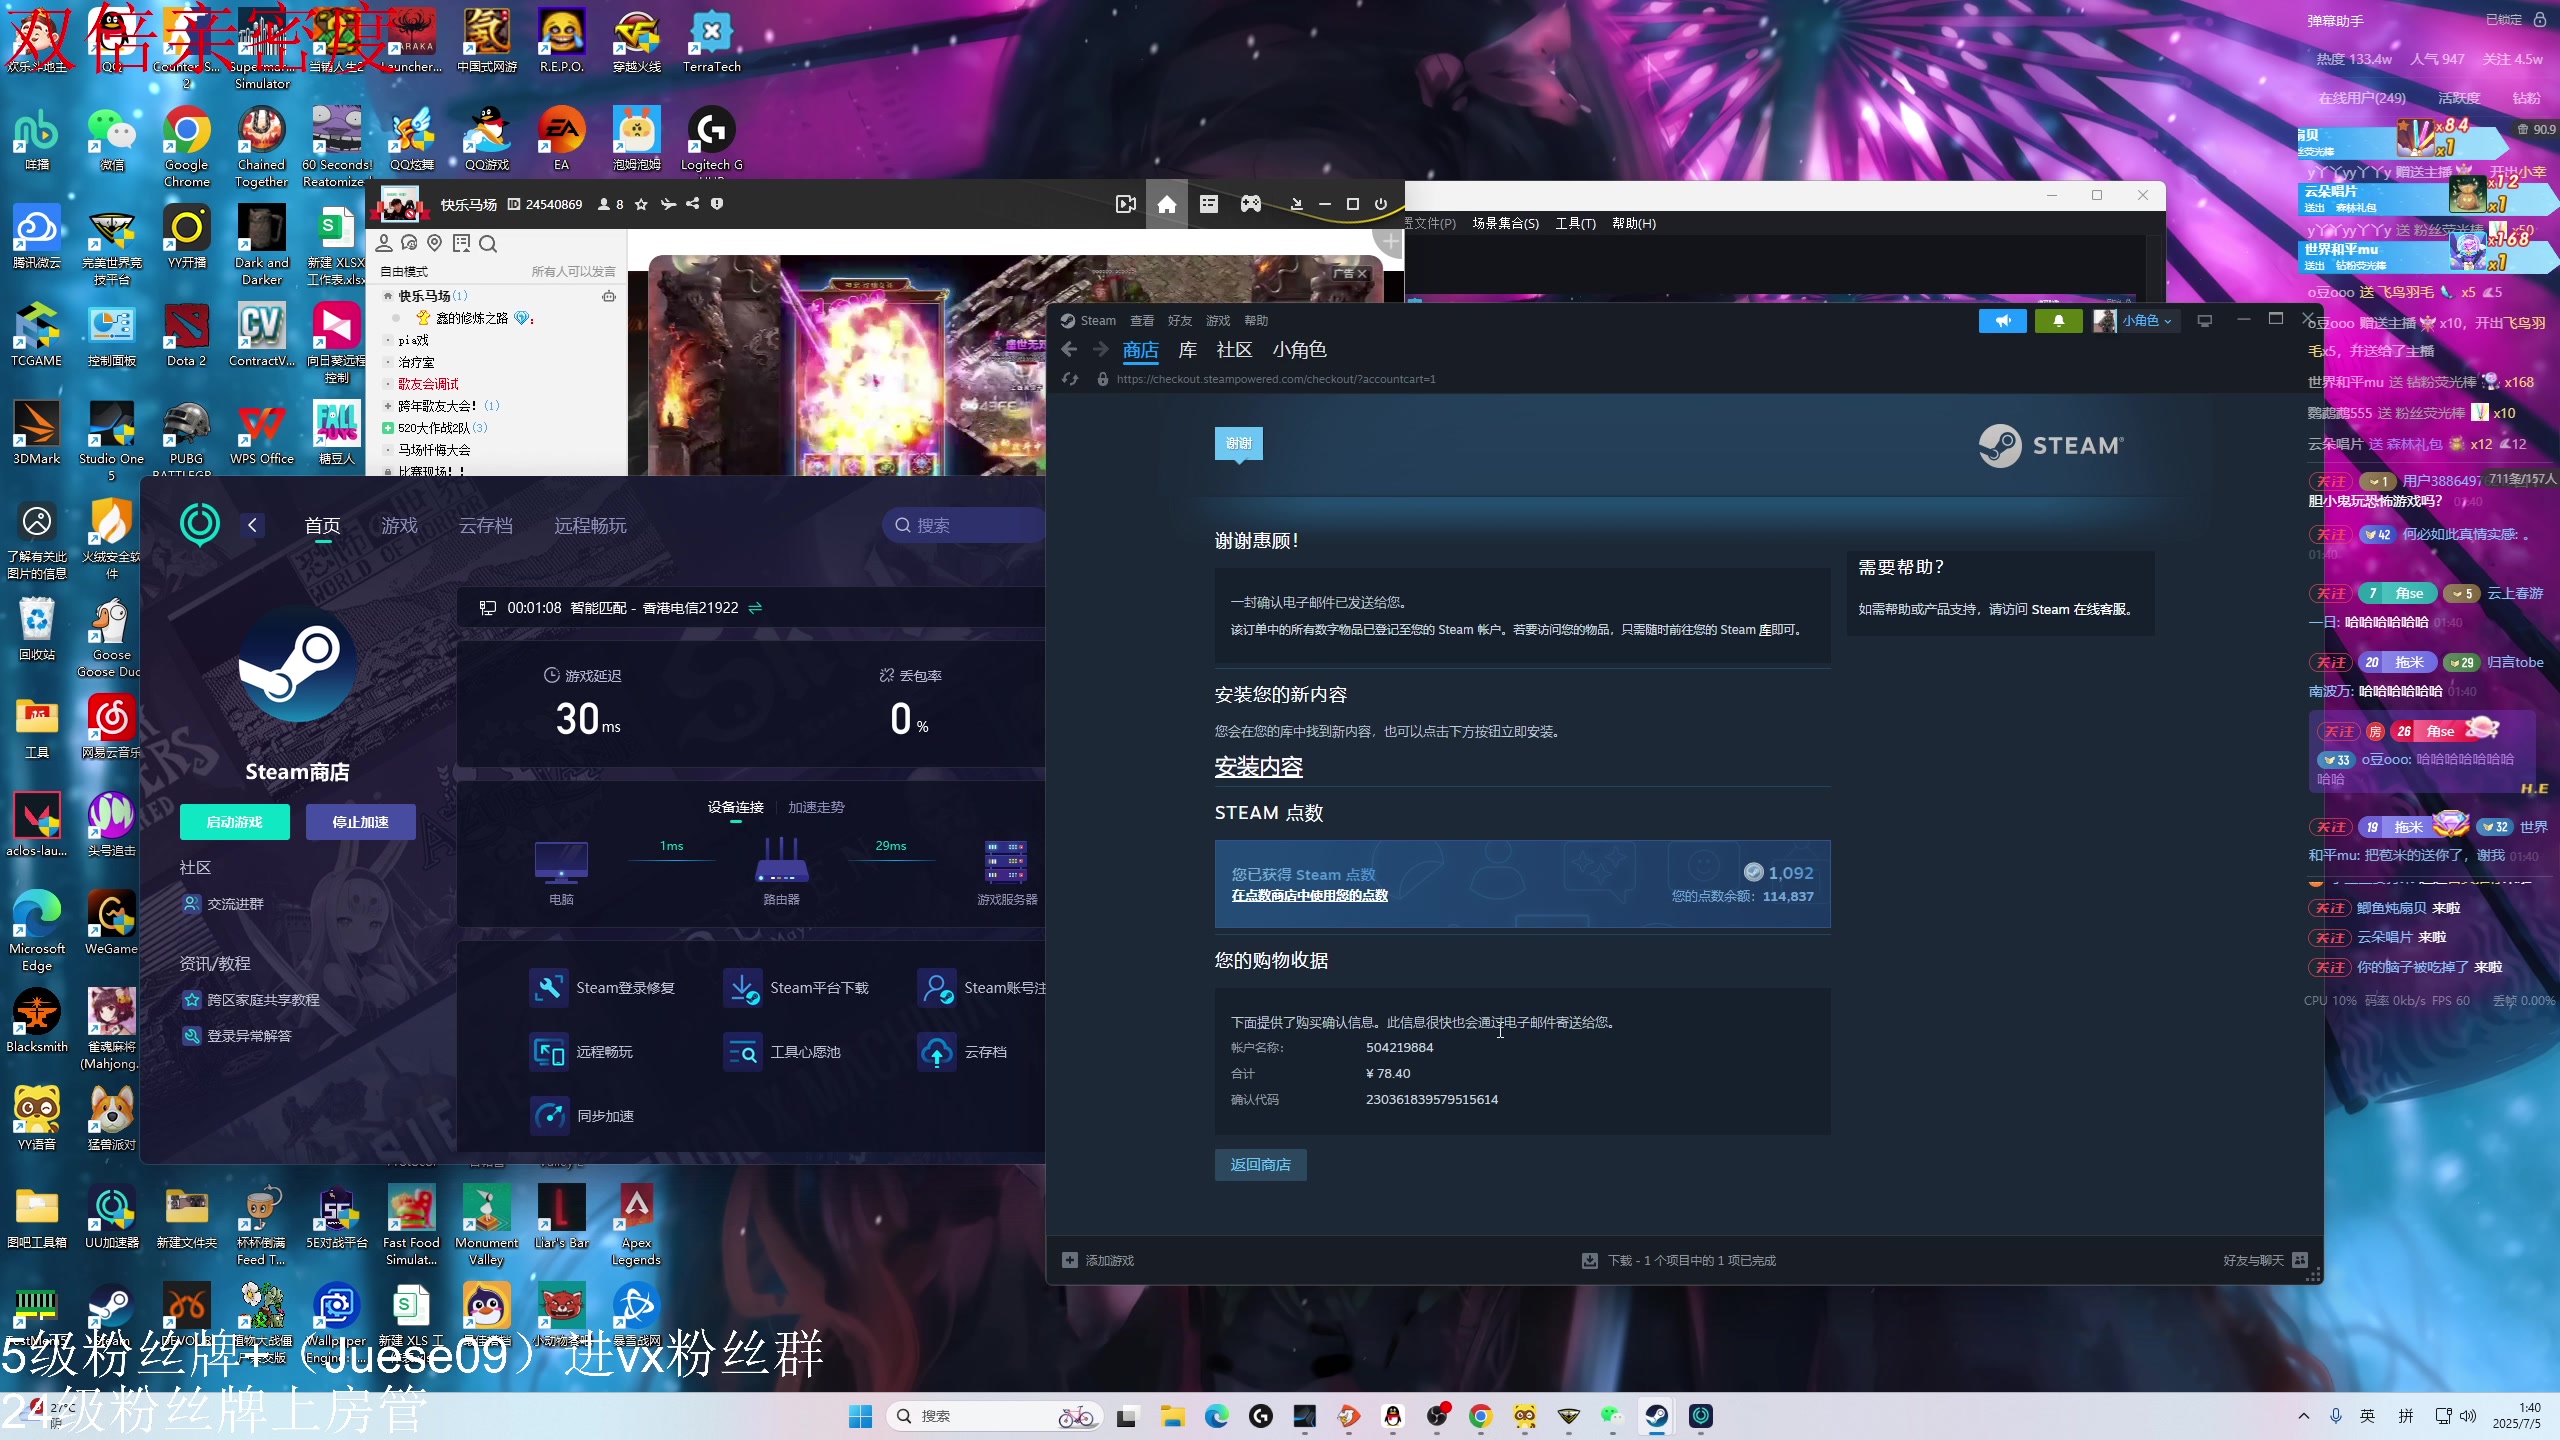This screenshot has width=2560, height=1440.
Task: Collapse the 快乐马场 channel root node
Action: pyautogui.click(x=388, y=296)
